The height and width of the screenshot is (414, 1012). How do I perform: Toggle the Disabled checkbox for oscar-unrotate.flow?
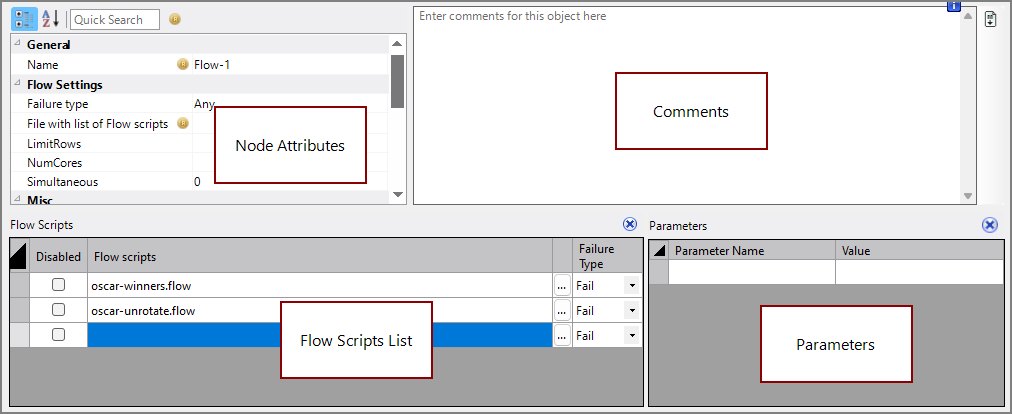pos(58,310)
